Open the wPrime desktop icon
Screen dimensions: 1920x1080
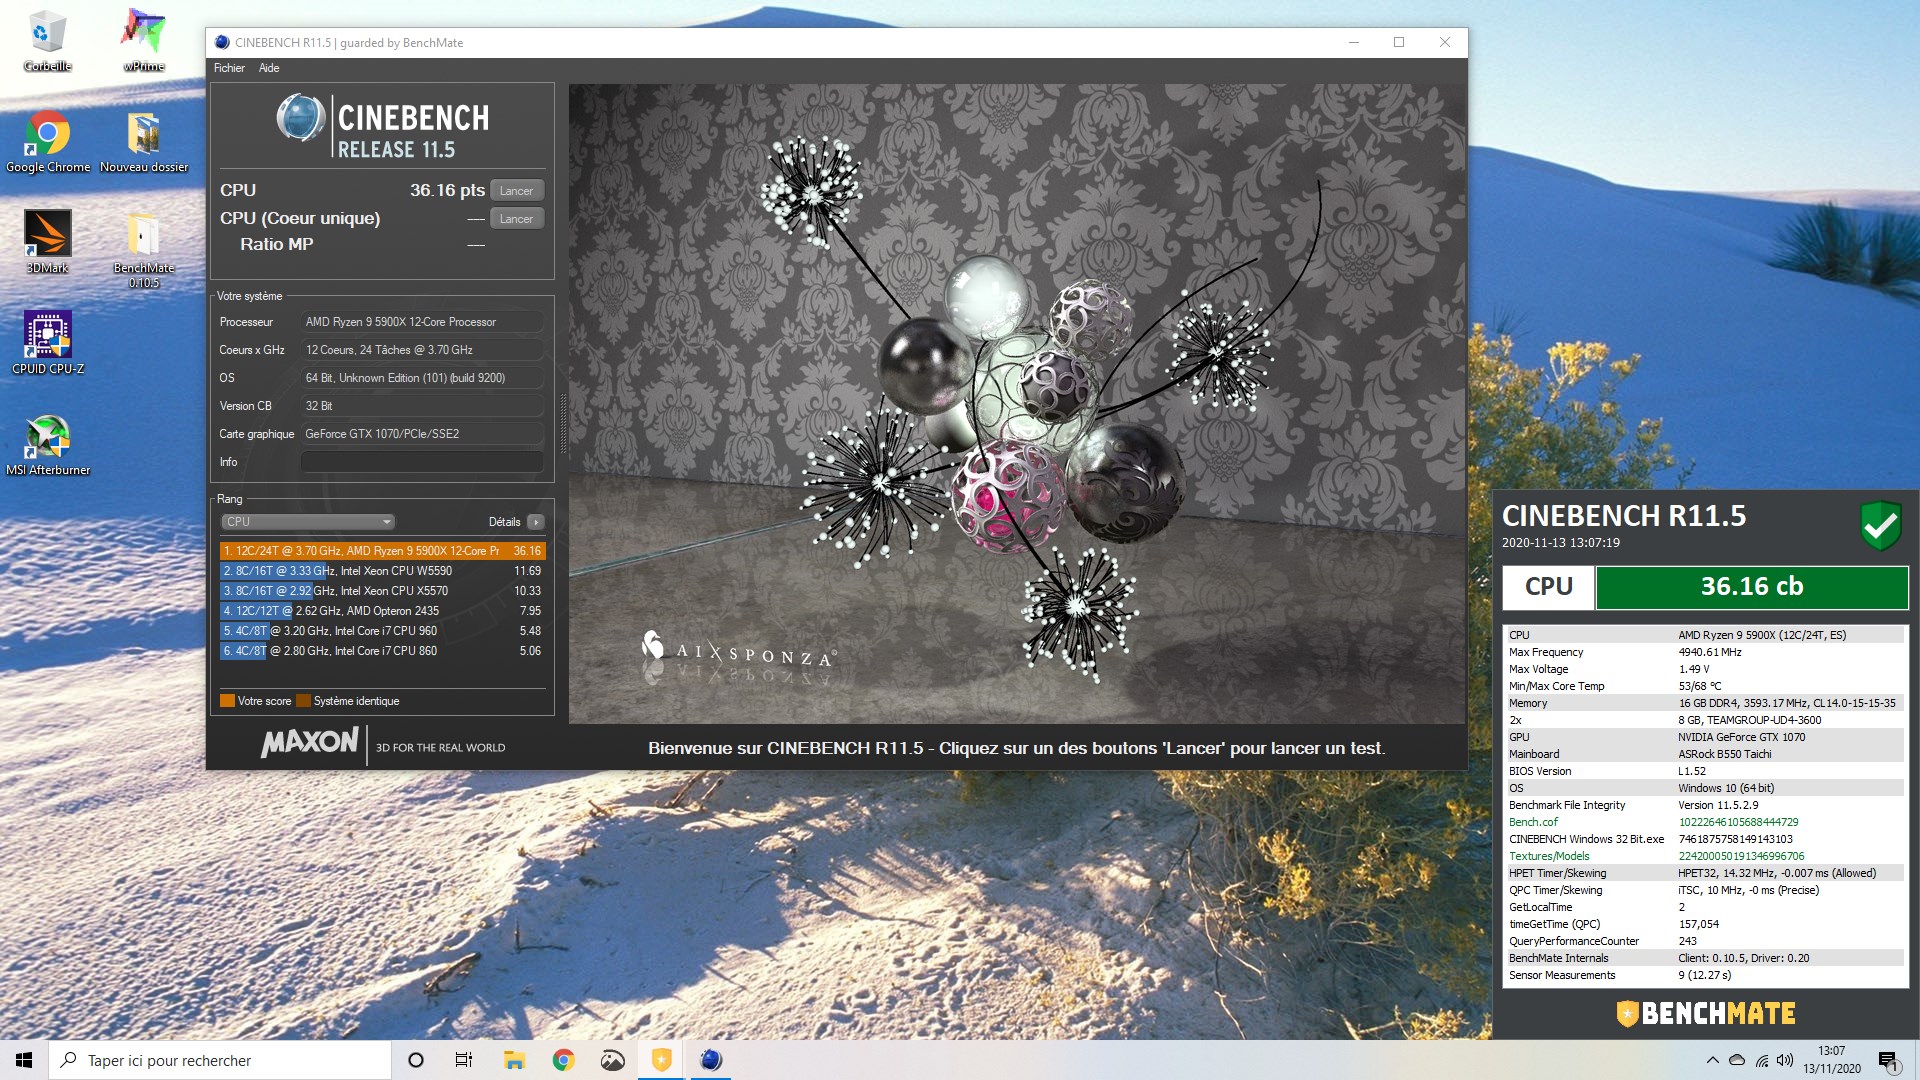143,40
